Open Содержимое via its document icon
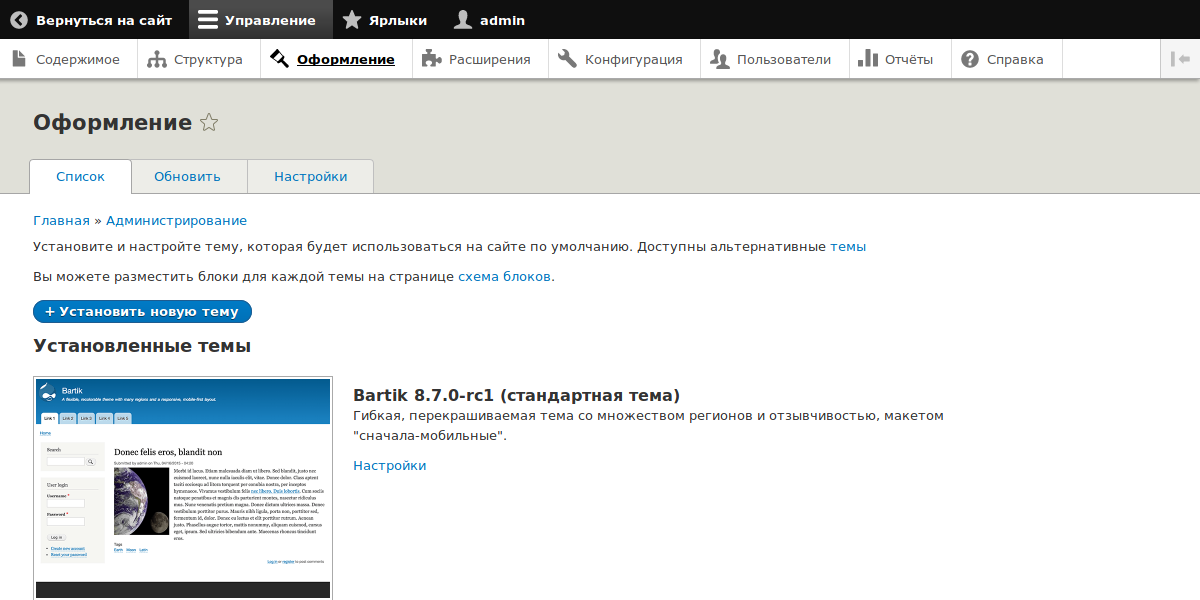The height and width of the screenshot is (600, 1200). (19, 59)
